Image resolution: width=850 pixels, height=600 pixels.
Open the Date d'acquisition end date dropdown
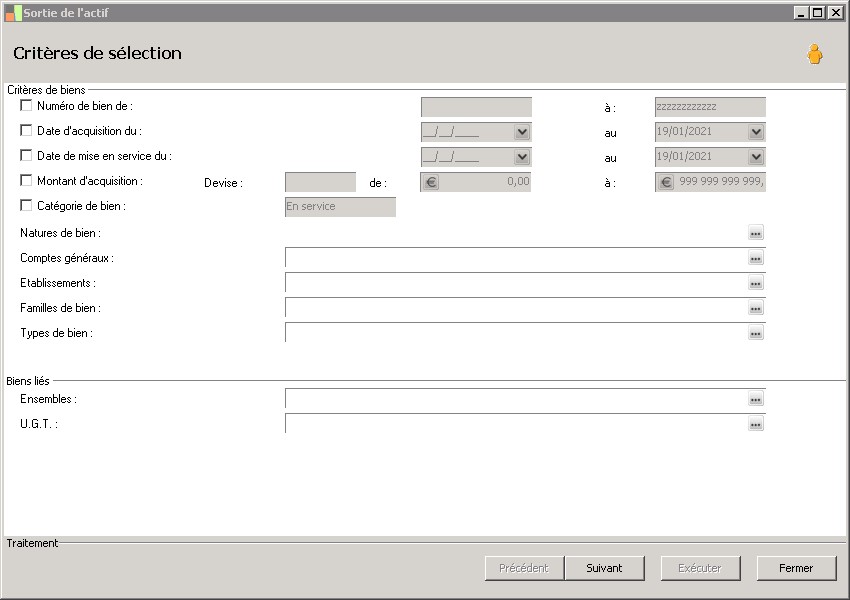pyautogui.click(x=756, y=132)
